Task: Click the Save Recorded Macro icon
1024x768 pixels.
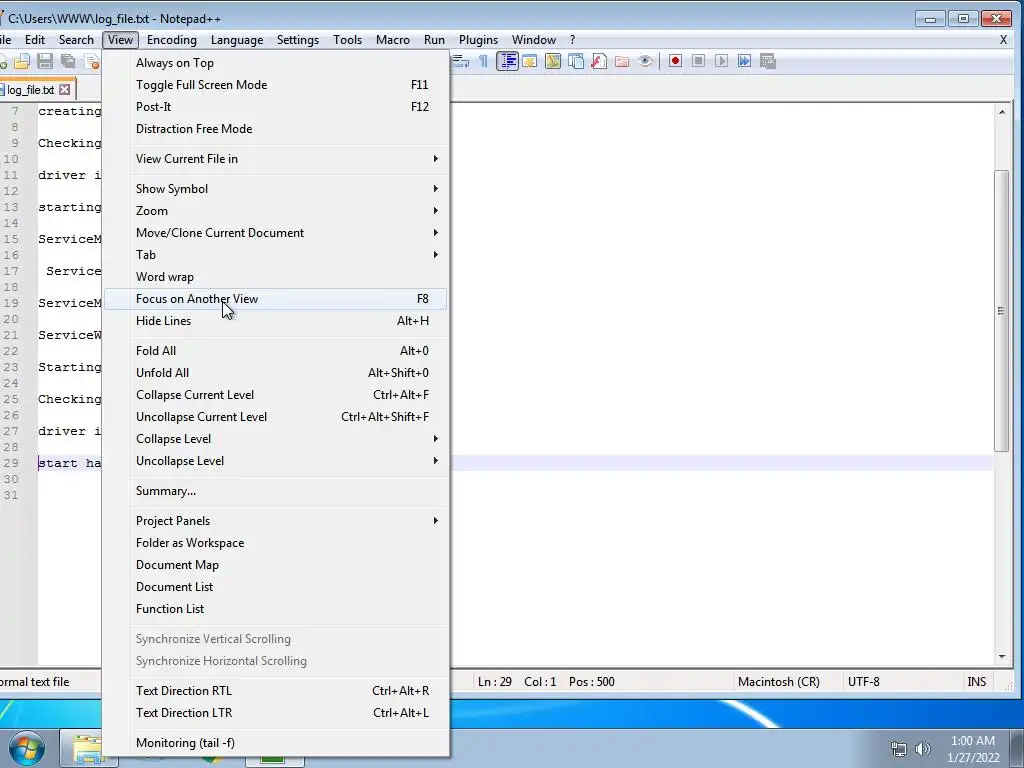Action: click(768, 61)
